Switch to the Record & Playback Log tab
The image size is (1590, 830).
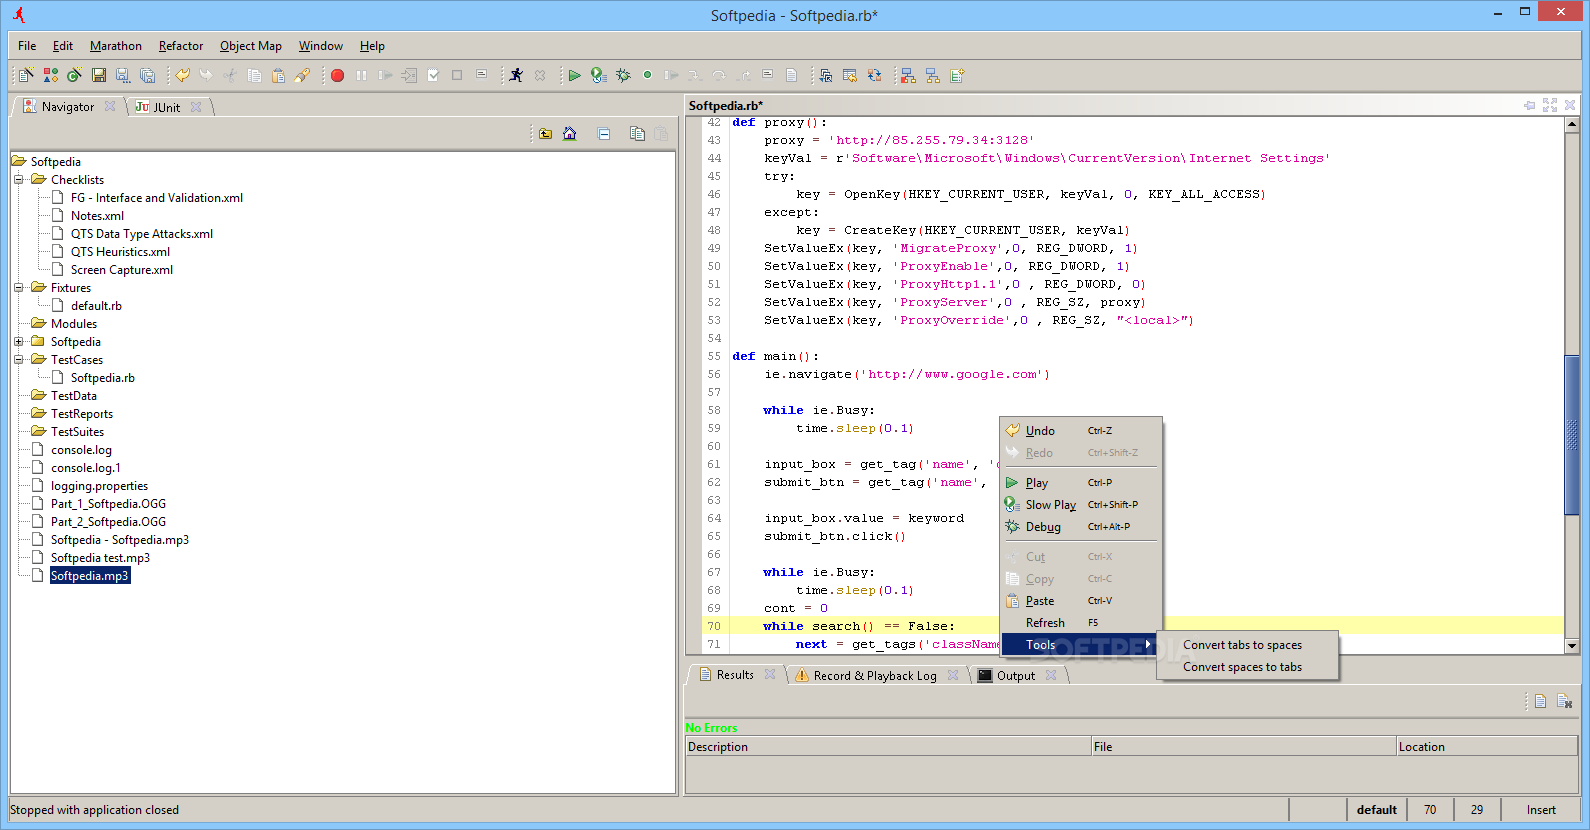[875, 676]
